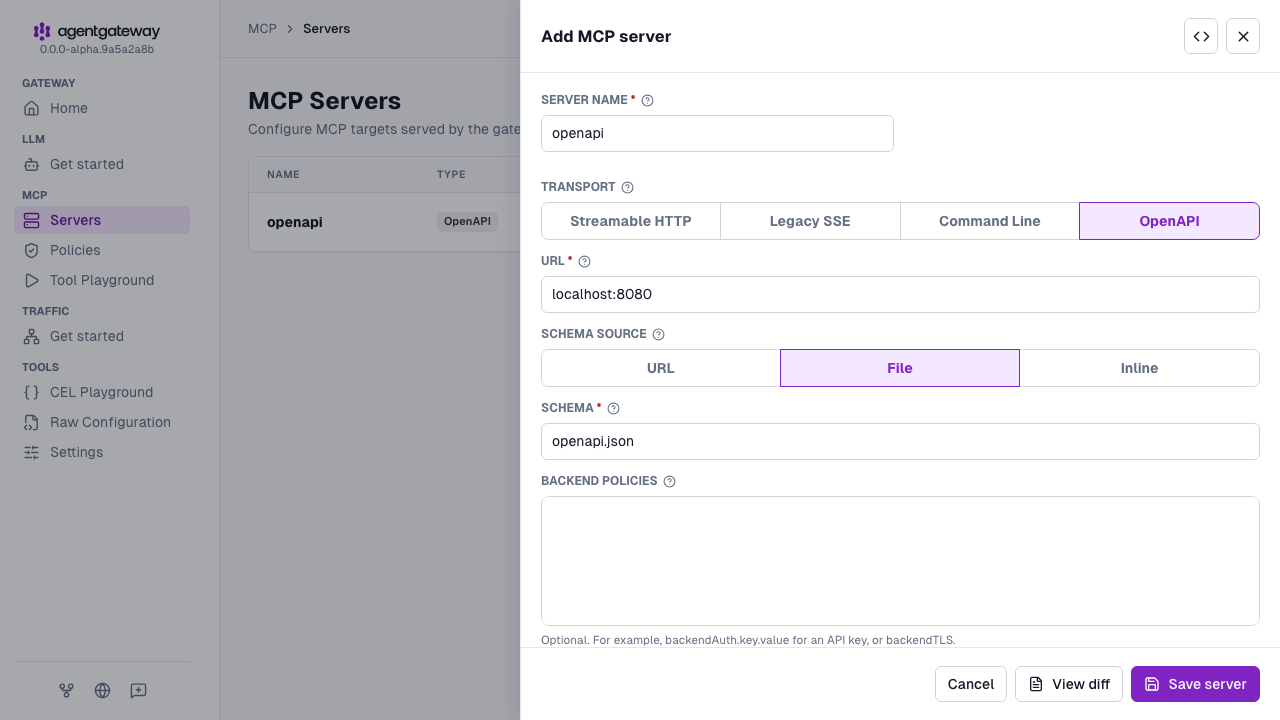The image size is (1280, 720).
Task: Toggle code view with angle-brackets button
Action: point(1201,36)
